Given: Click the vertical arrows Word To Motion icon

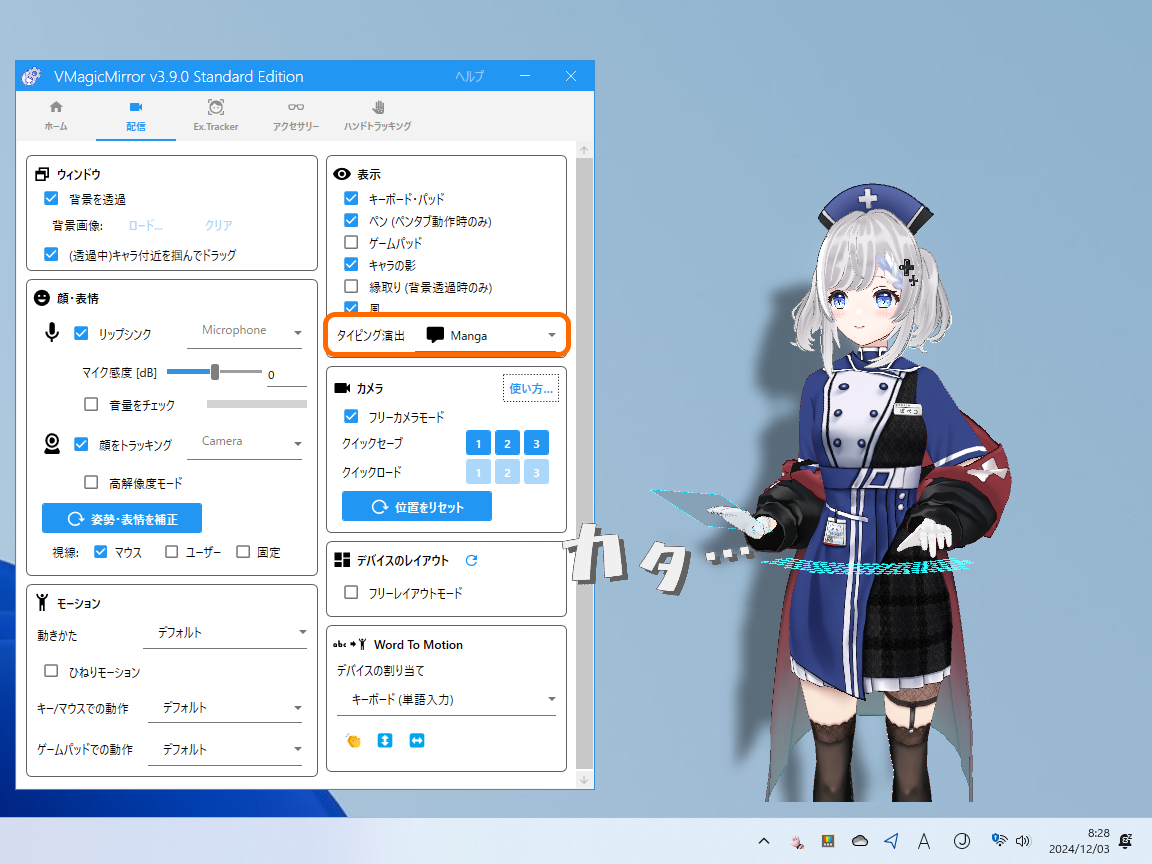Looking at the screenshot, I should pos(385,740).
